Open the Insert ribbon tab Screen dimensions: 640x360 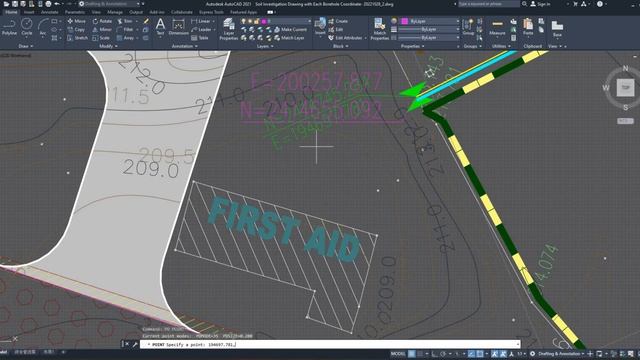coord(29,12)
